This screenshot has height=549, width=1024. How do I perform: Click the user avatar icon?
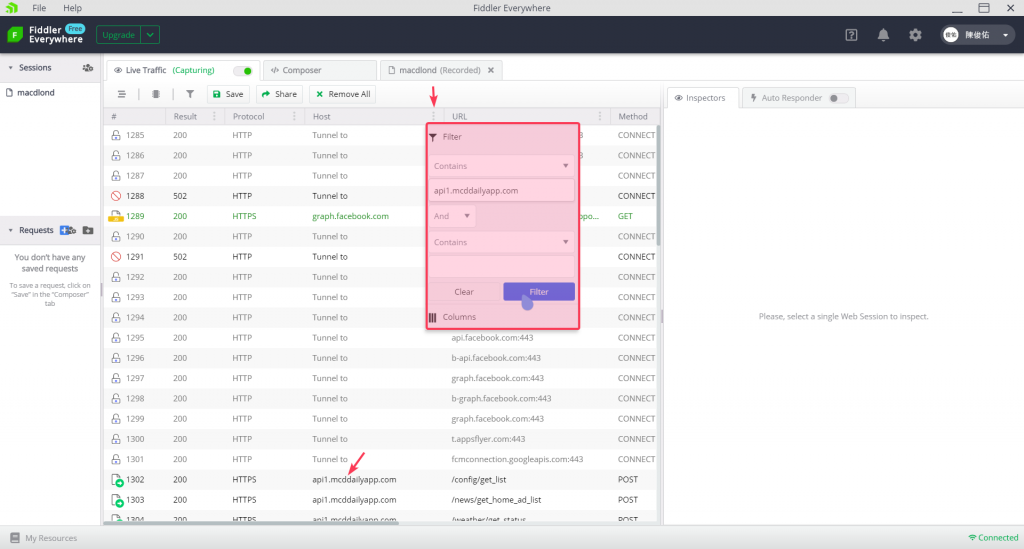click(951, 35)
